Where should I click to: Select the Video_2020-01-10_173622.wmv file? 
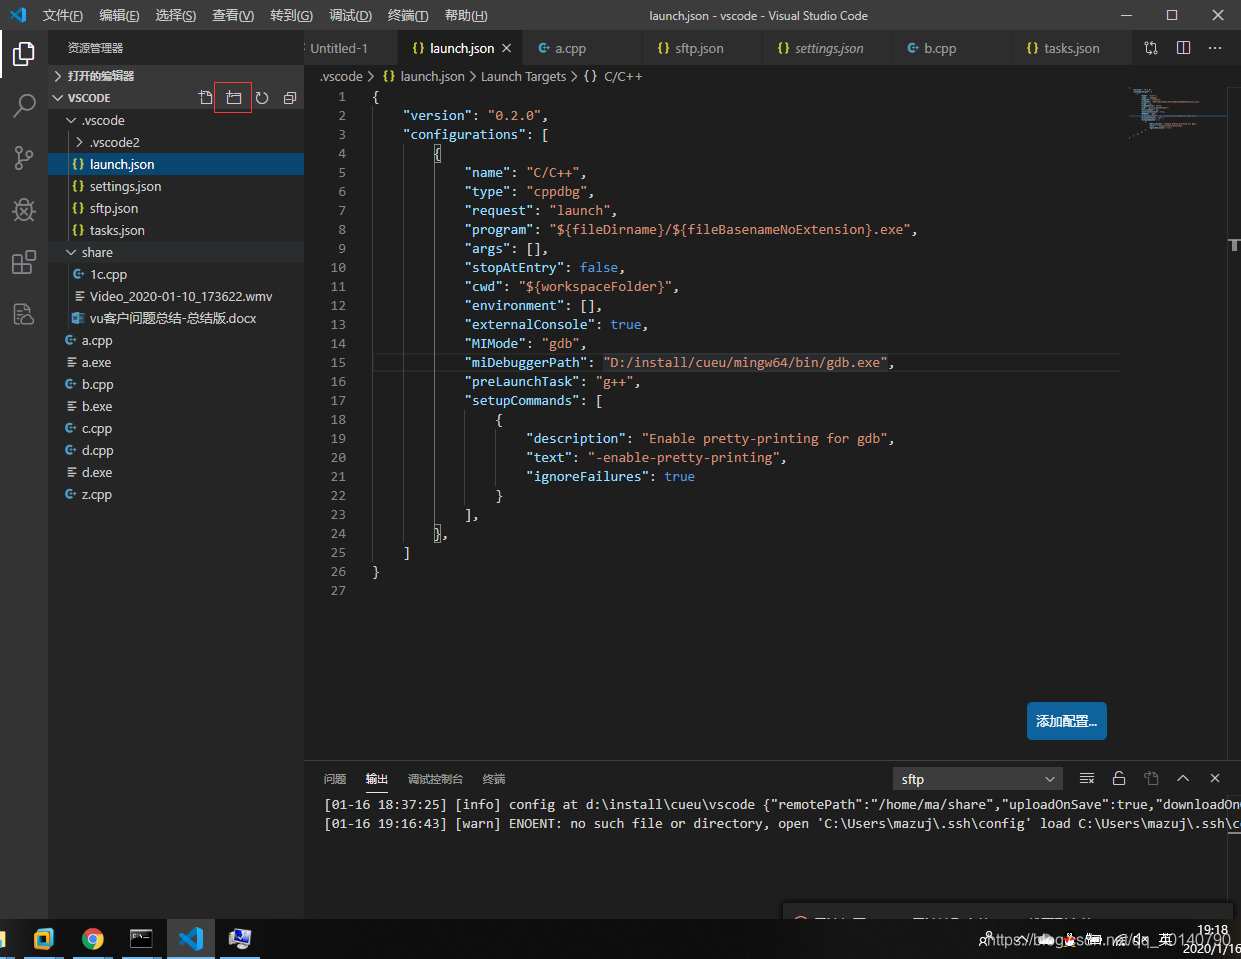tap(176, 296)
